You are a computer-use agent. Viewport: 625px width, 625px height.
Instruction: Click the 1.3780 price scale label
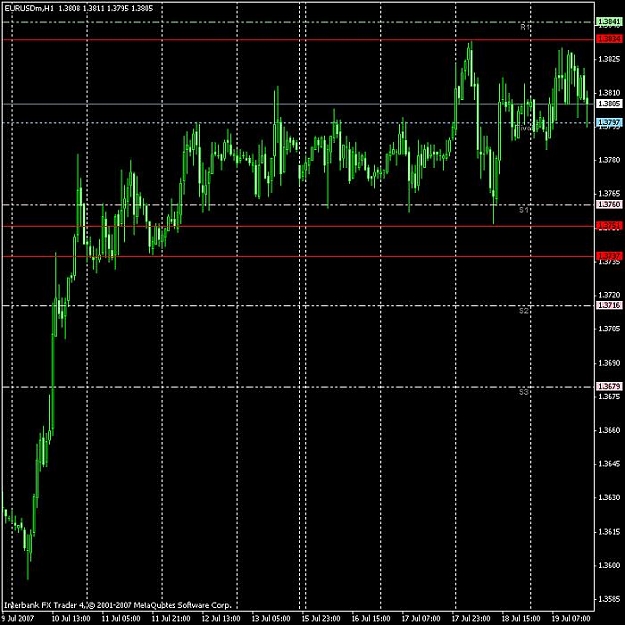(x=609, y=160)
